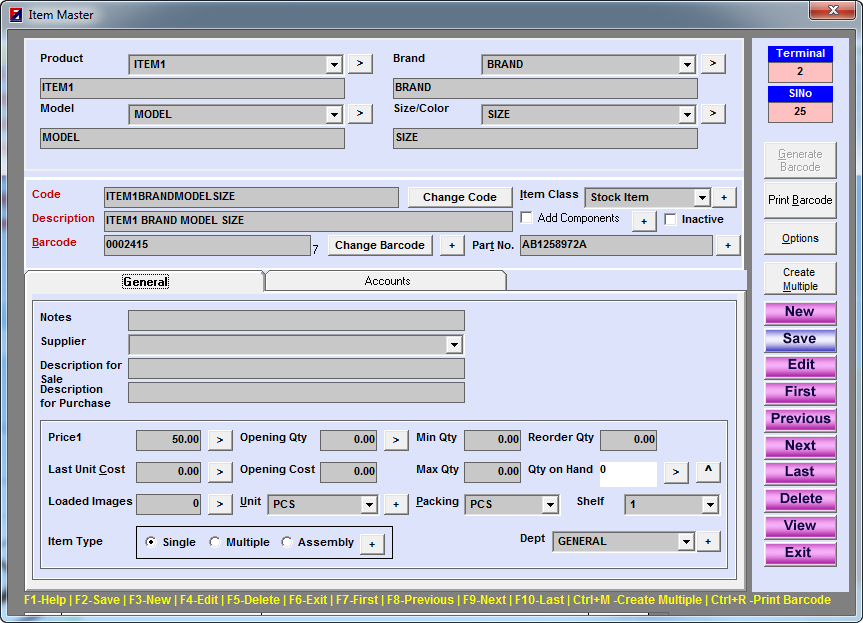863x623 pixels.
Task: Select the Assembly item type radio button
Action: (x=287, y=542)
